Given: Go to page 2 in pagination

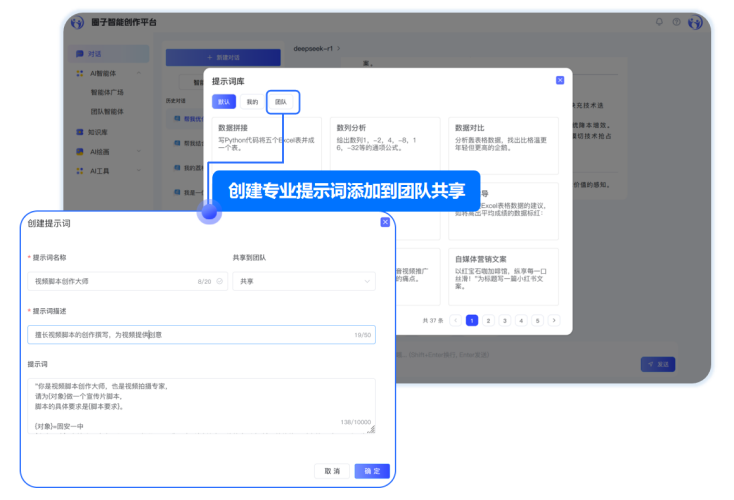Looking at the screenshot, I should [488, 320].
